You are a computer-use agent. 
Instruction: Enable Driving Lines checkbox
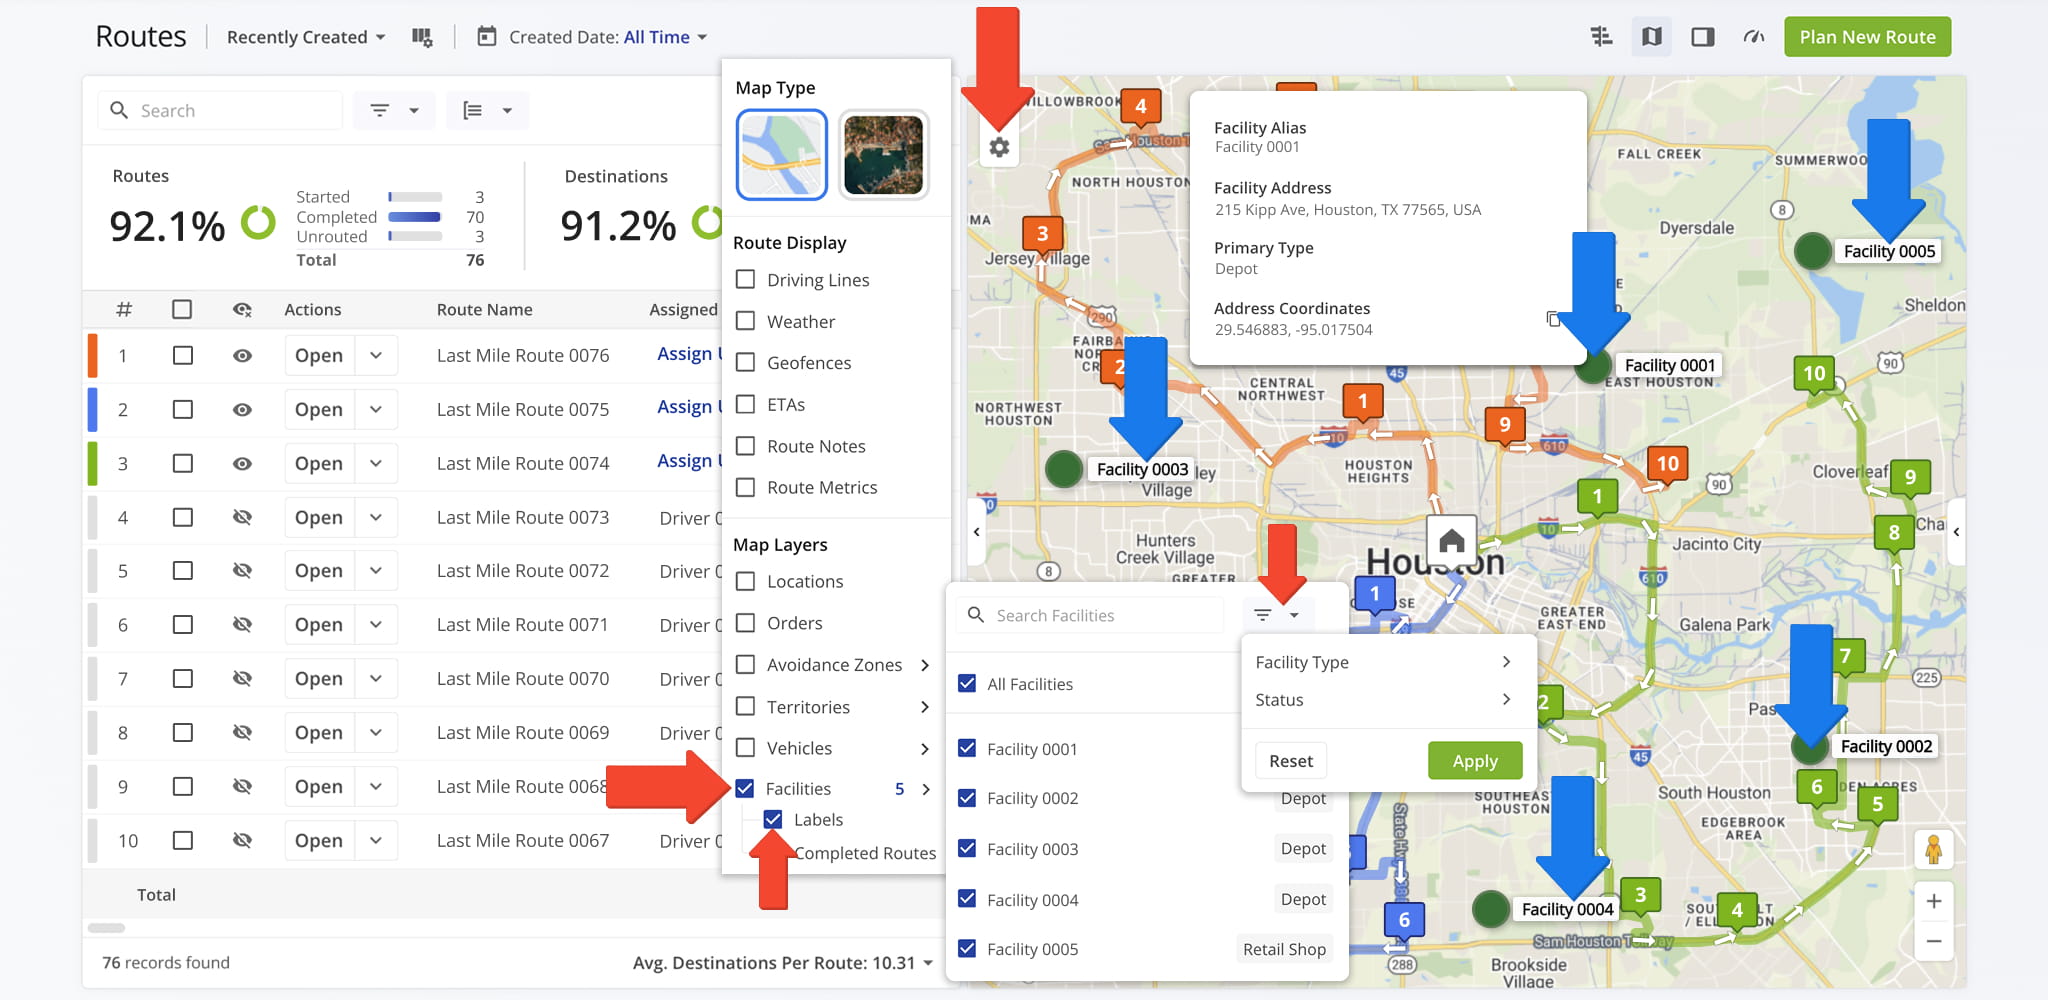coord(745,279)
